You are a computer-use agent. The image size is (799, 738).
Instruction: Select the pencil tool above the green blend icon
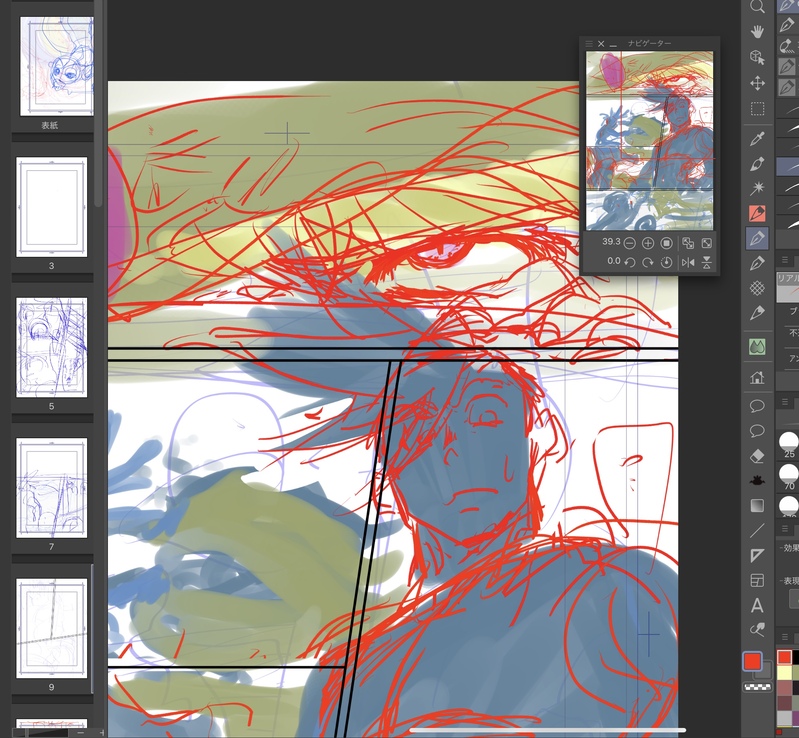757,313
